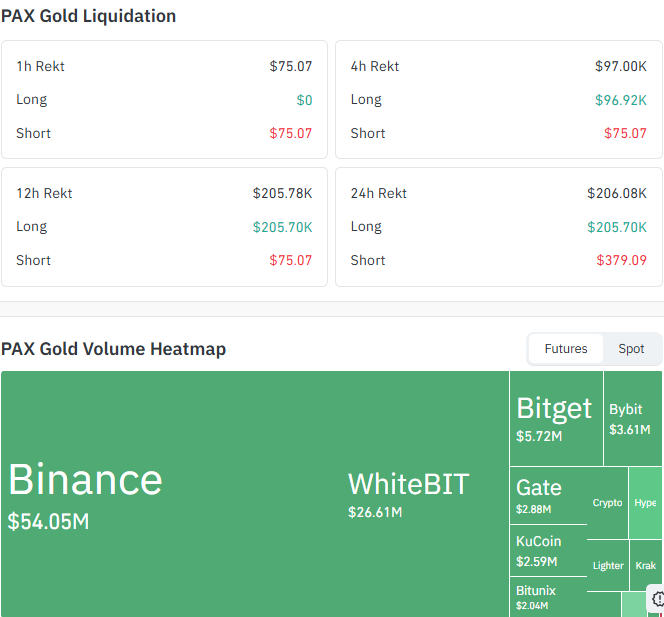664x617 pixels.
Task: Click the 24h Long value $205.70K
Action: (x=617, y=227)
